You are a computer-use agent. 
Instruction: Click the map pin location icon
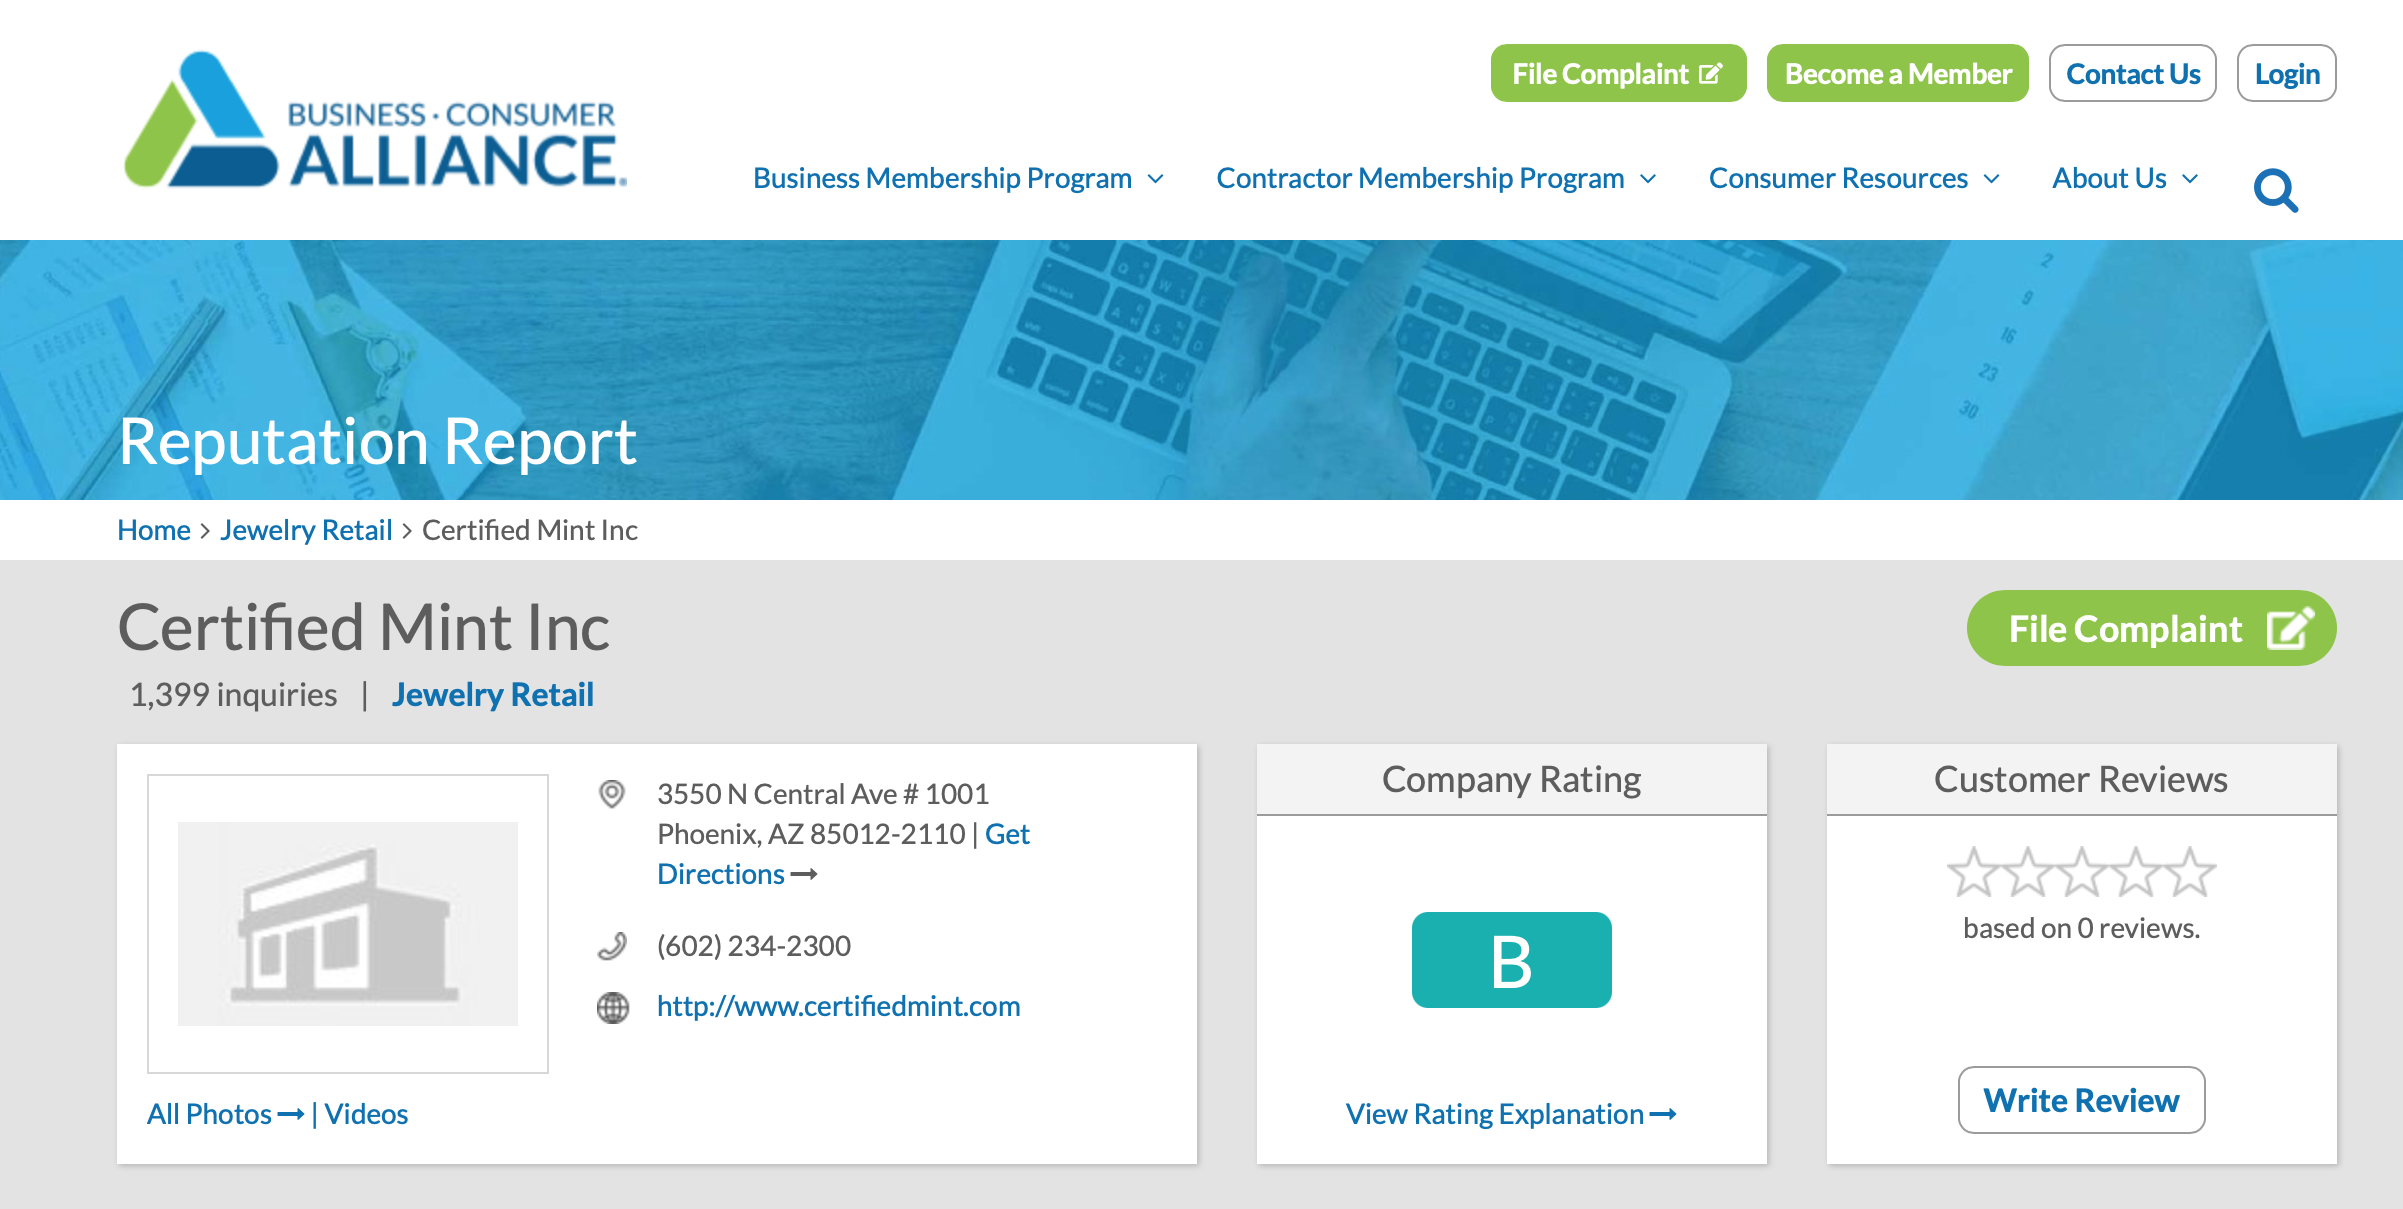click(612, 794)
